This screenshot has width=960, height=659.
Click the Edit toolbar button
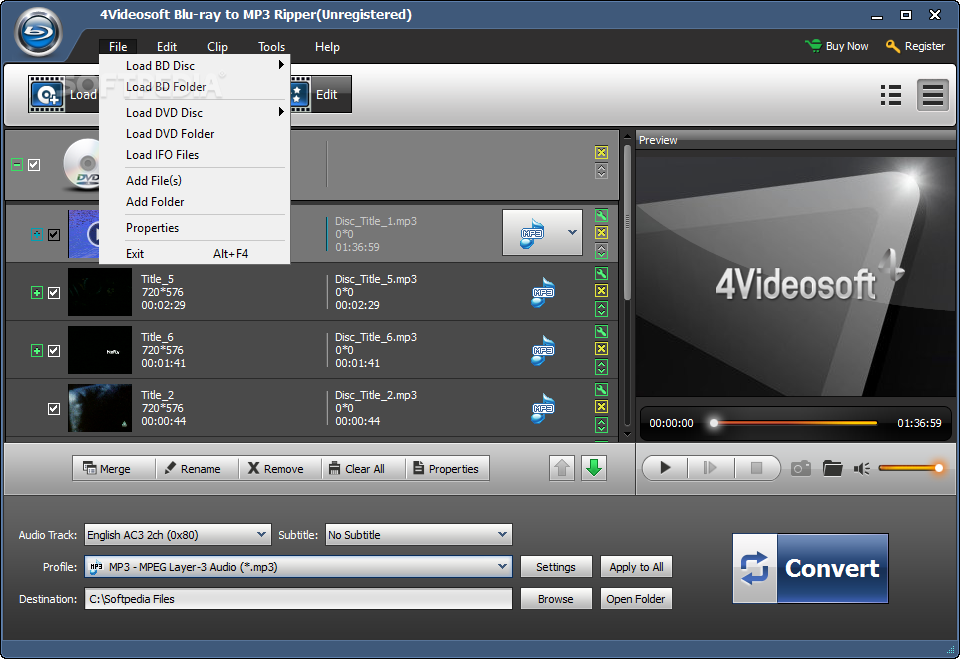click(x=321, y=94)
